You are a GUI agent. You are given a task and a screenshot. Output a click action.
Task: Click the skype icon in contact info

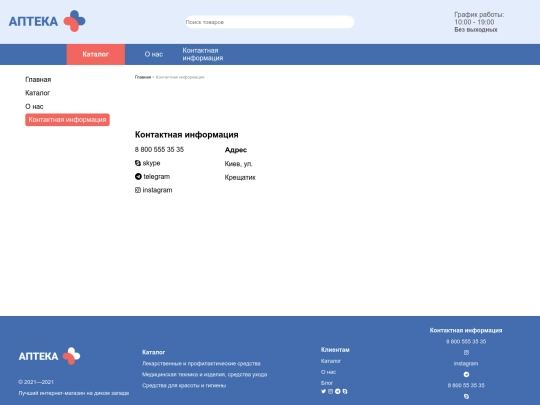[x=138, y=163]
